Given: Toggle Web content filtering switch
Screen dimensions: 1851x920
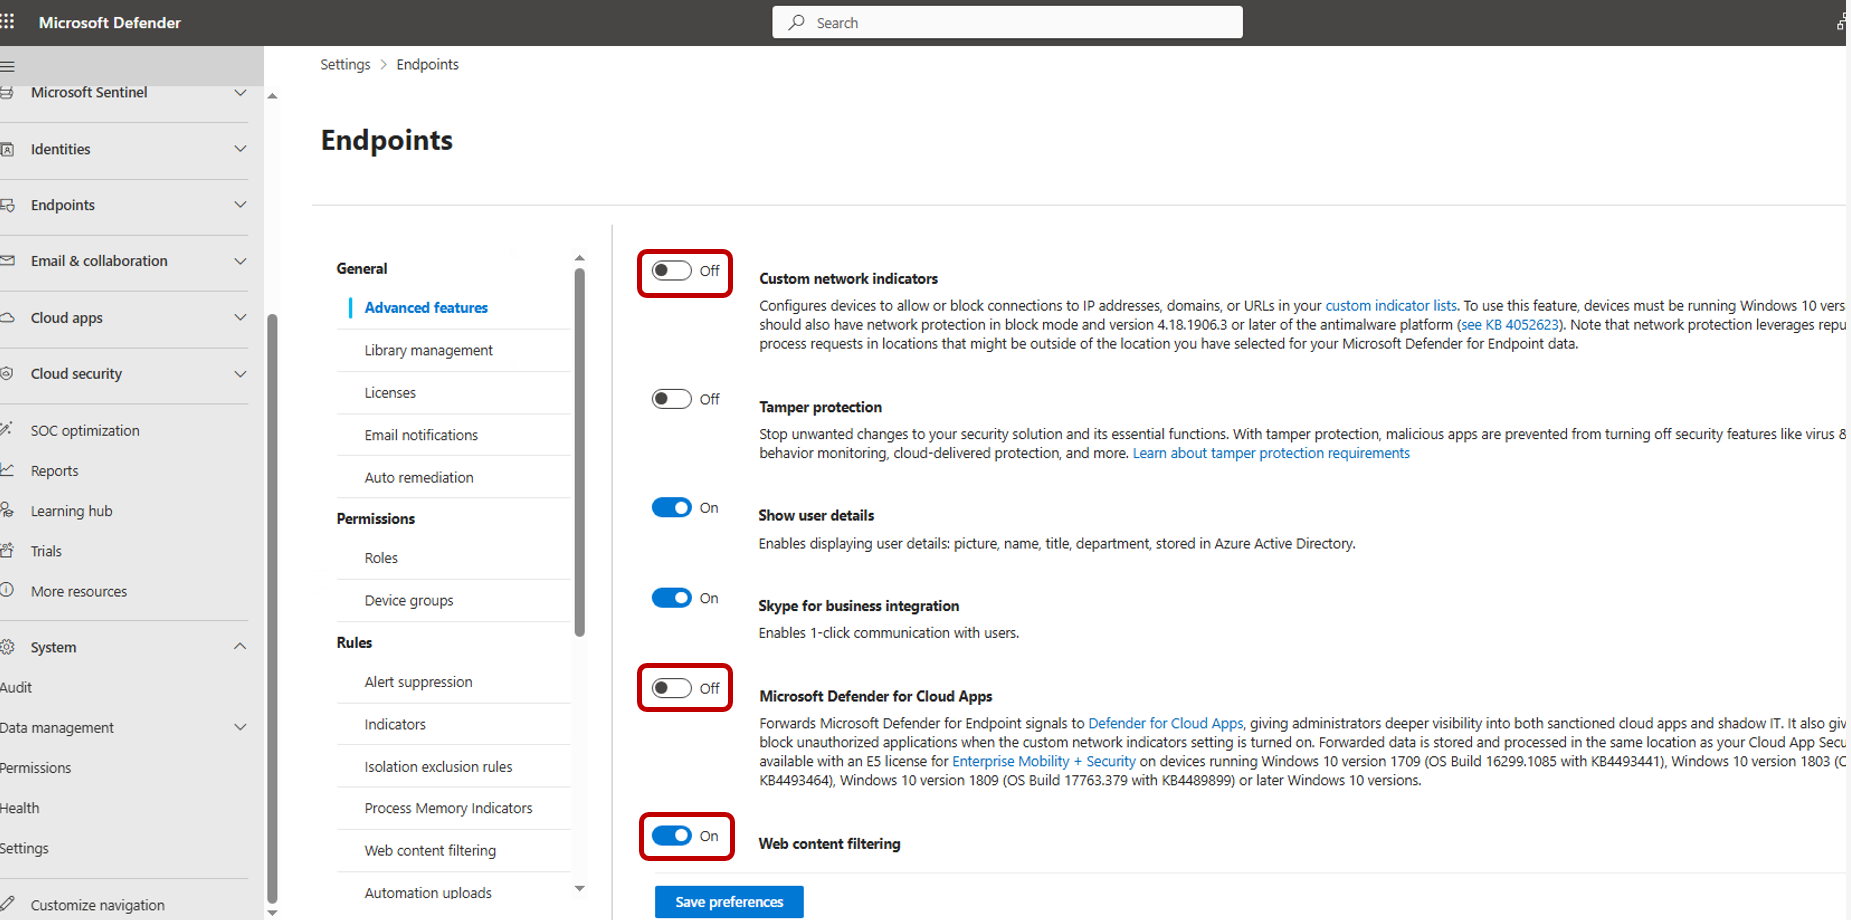Looking at the screenshot, I should 671,836.
